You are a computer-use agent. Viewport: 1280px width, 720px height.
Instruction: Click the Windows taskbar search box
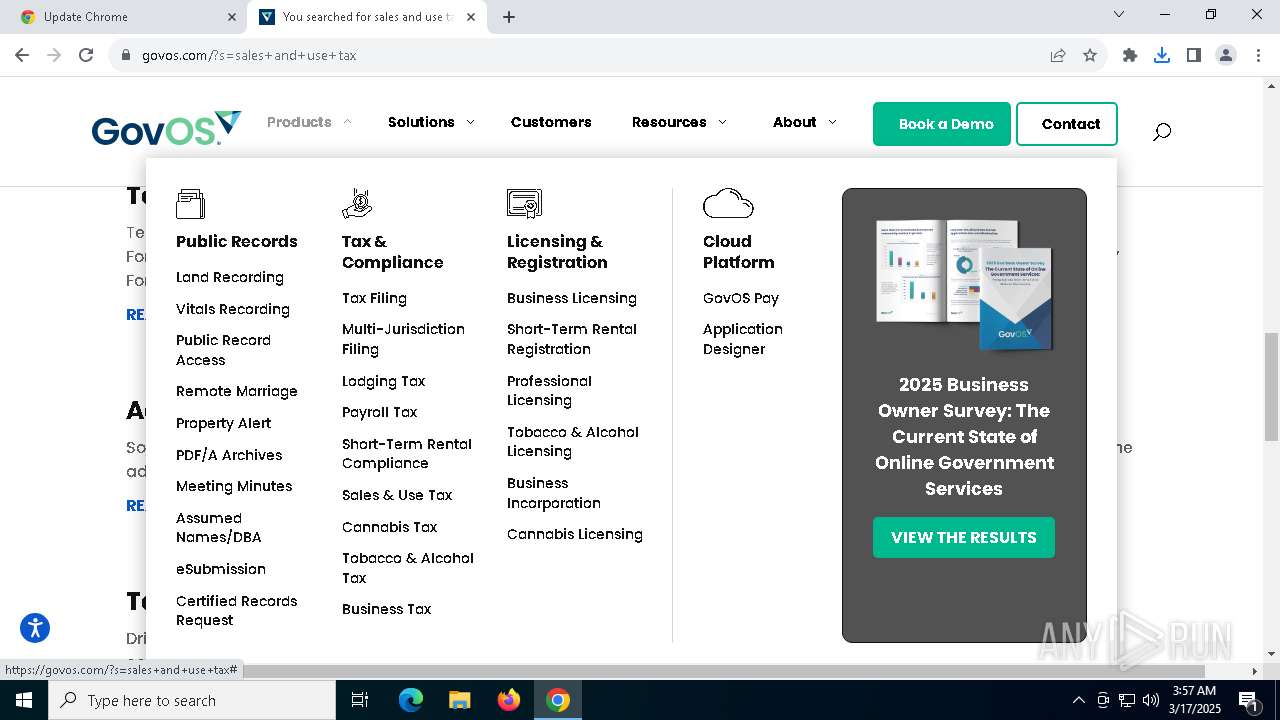[x=192, y=700]
